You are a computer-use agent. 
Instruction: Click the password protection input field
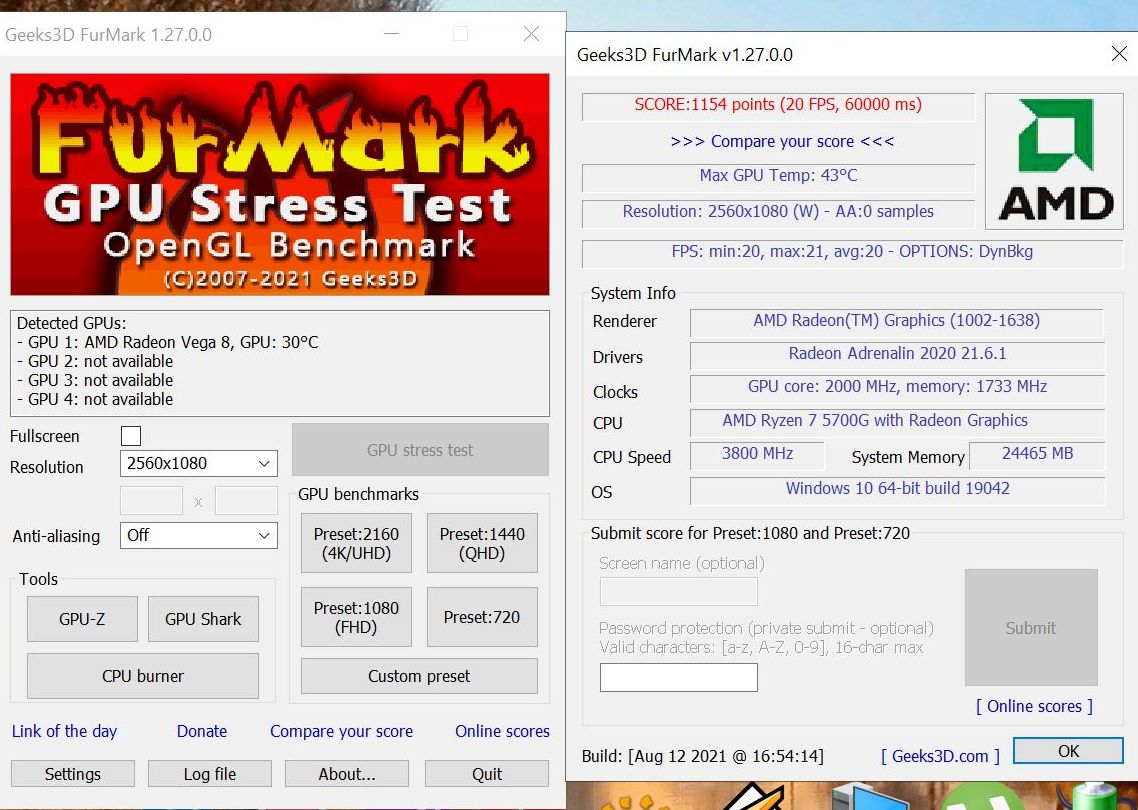point(679,677)
